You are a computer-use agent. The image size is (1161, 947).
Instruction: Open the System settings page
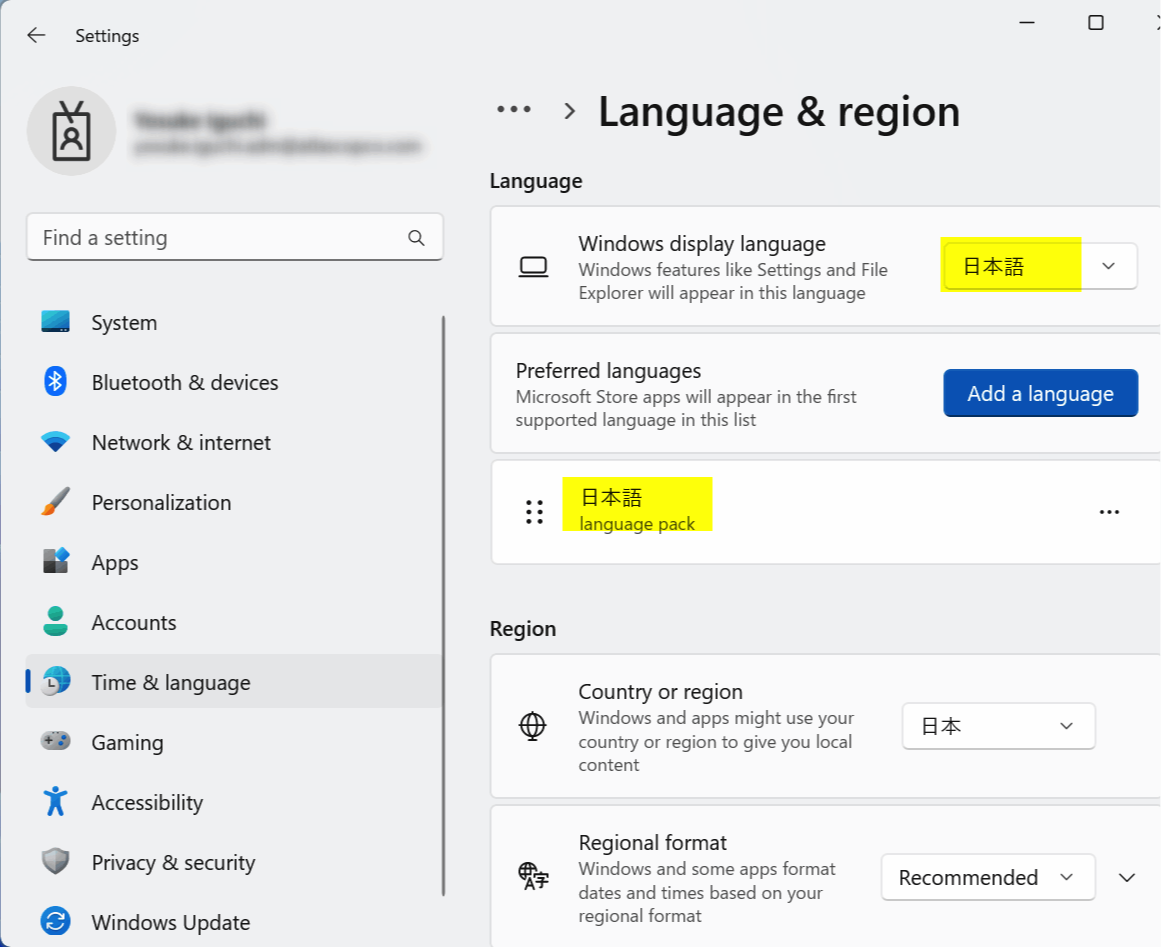coord(234,322)
